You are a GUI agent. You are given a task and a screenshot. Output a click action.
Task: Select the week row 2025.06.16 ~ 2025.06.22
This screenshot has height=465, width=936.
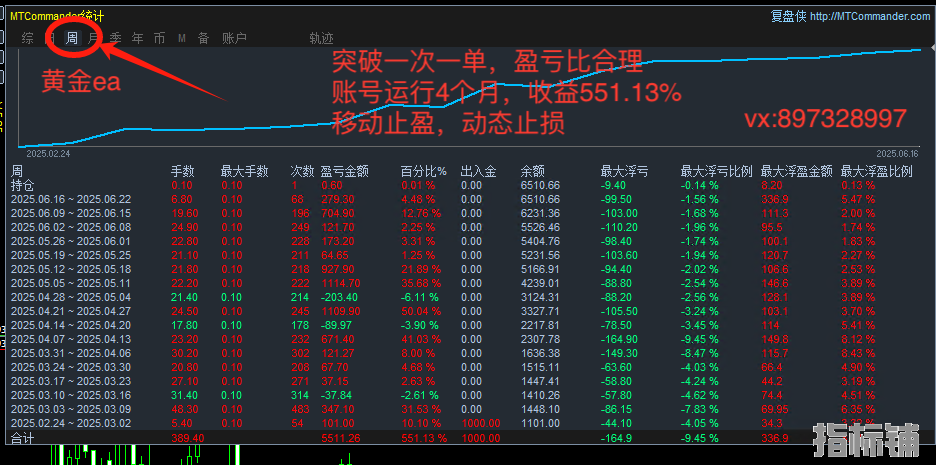click(x=468, y=199)
